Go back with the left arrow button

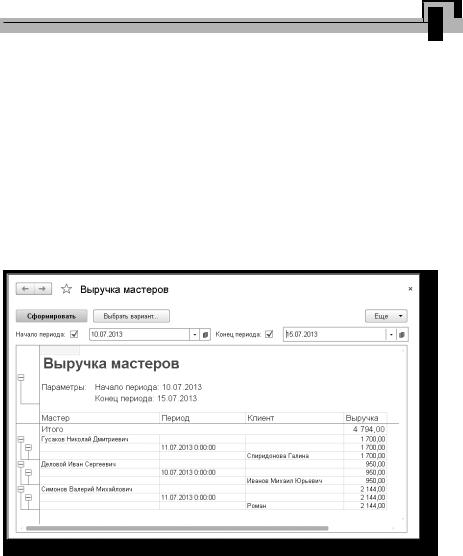point(25,289)
